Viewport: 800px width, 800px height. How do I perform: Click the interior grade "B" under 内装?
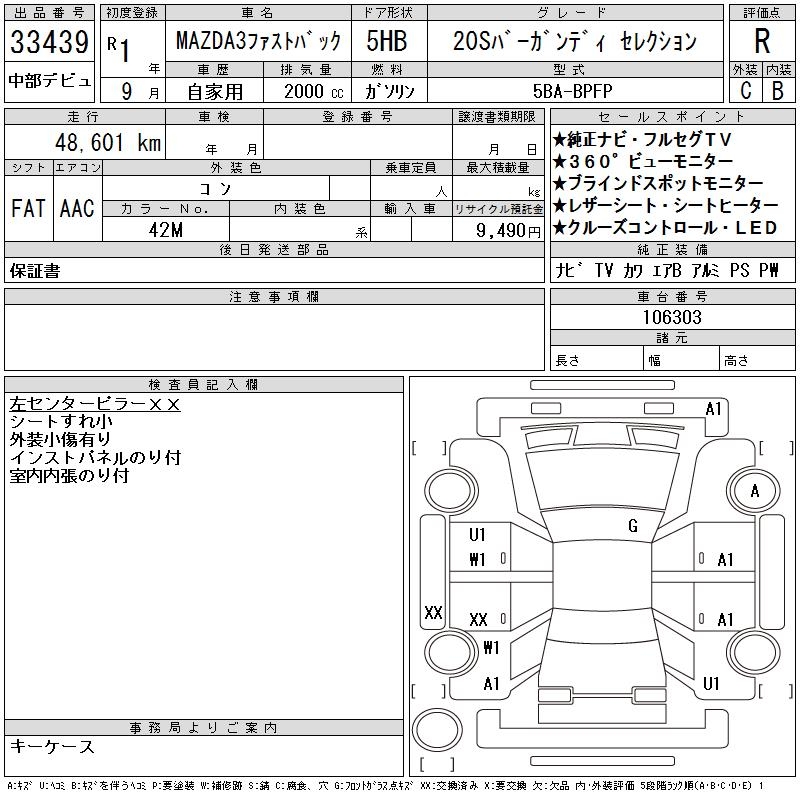click(778, 90)
